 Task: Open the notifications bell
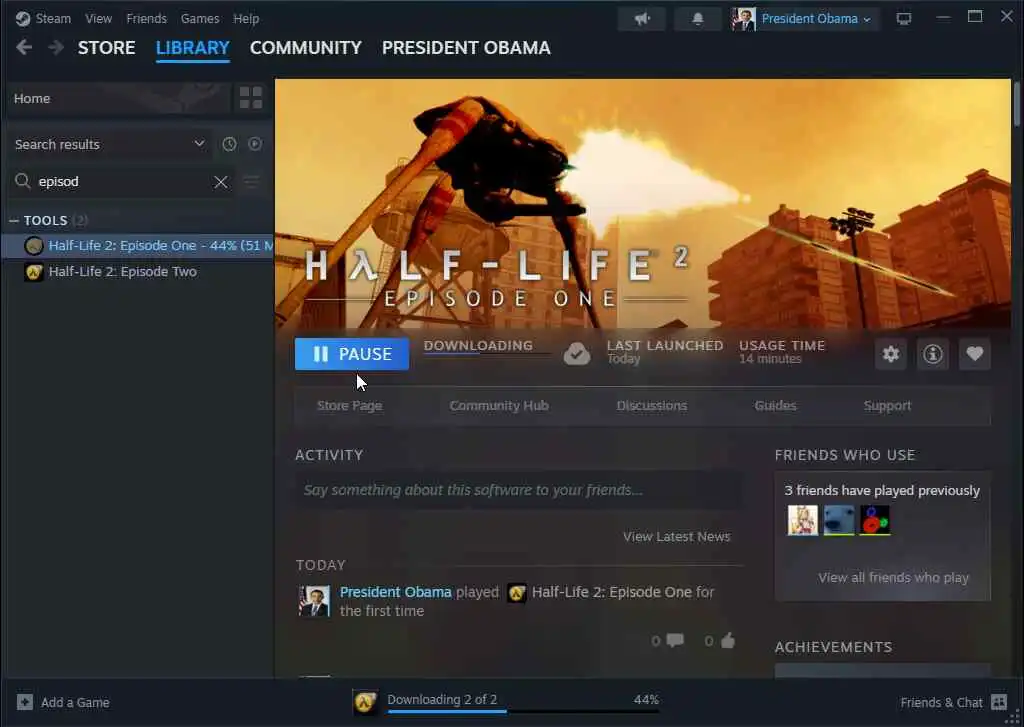[x=697, y=19]
